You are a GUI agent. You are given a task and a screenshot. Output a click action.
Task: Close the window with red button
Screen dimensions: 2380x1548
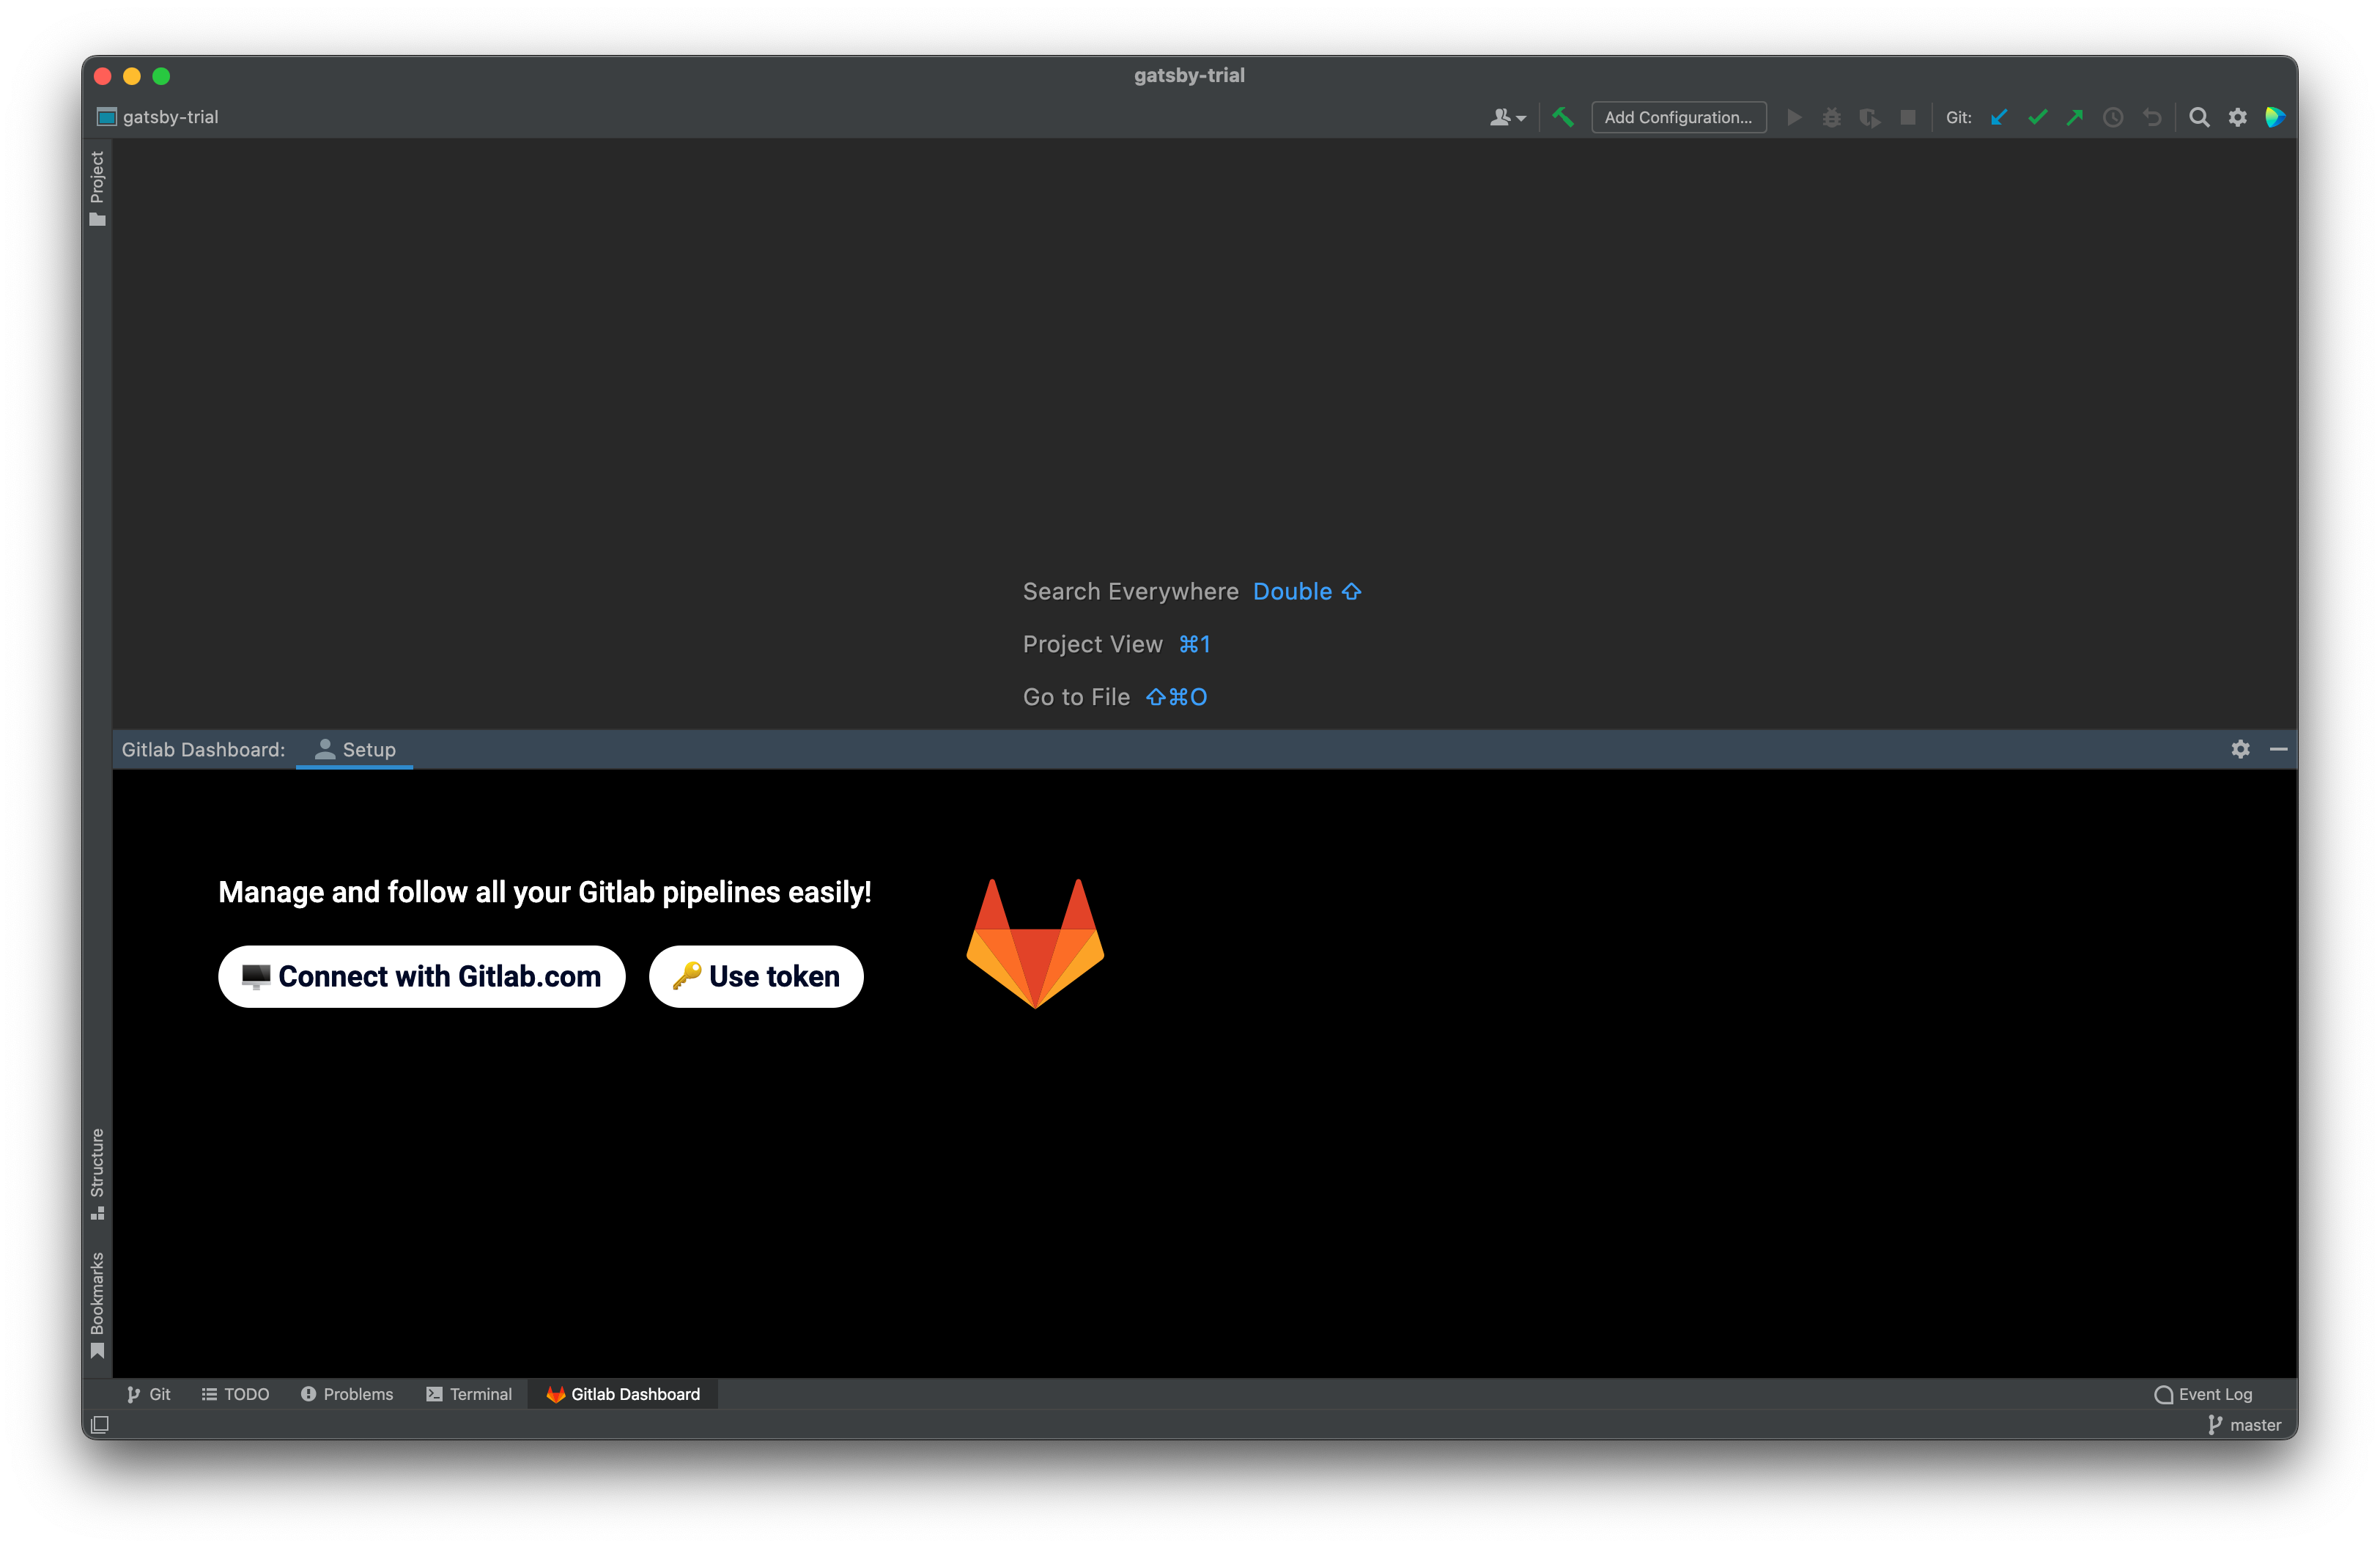[102, 76]
